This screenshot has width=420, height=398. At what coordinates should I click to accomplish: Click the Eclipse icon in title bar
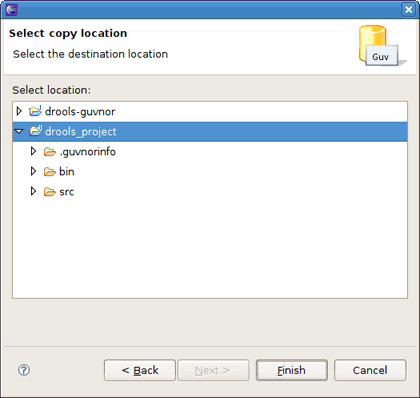pos(11,9)
